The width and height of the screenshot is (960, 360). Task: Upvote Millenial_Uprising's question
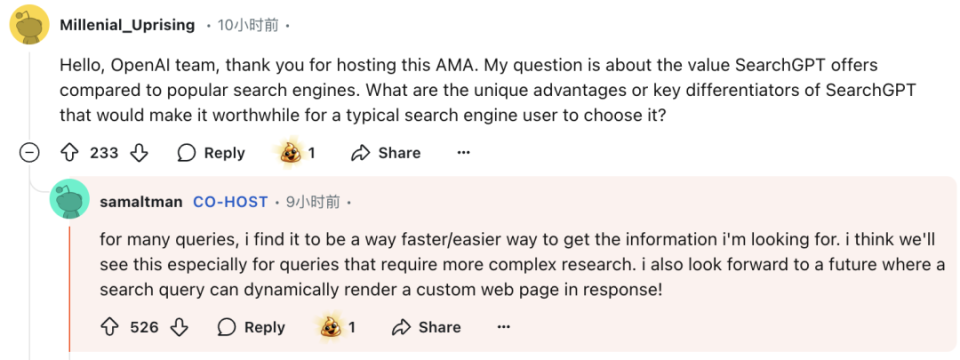click(71, 153)
